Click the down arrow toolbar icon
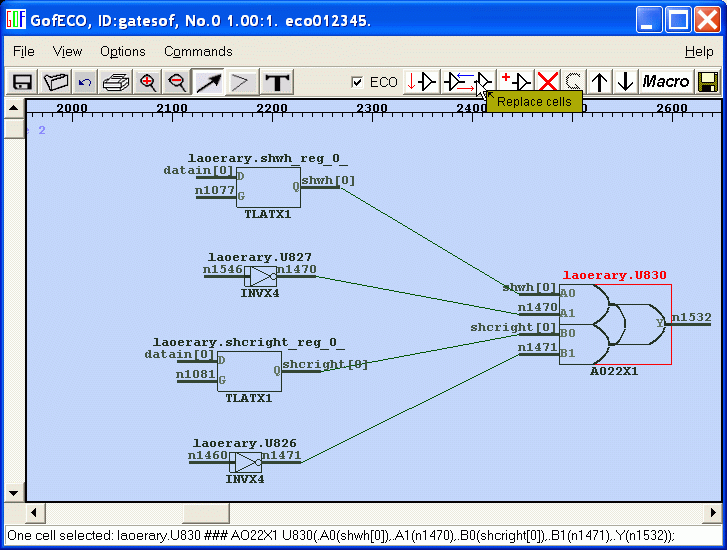Screen dimensions: 727x550 625,82
